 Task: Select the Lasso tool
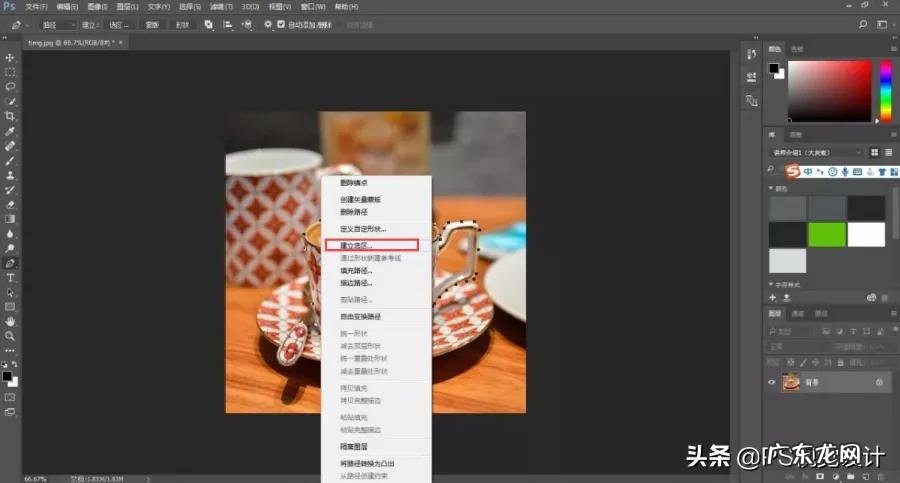point(10,87)
